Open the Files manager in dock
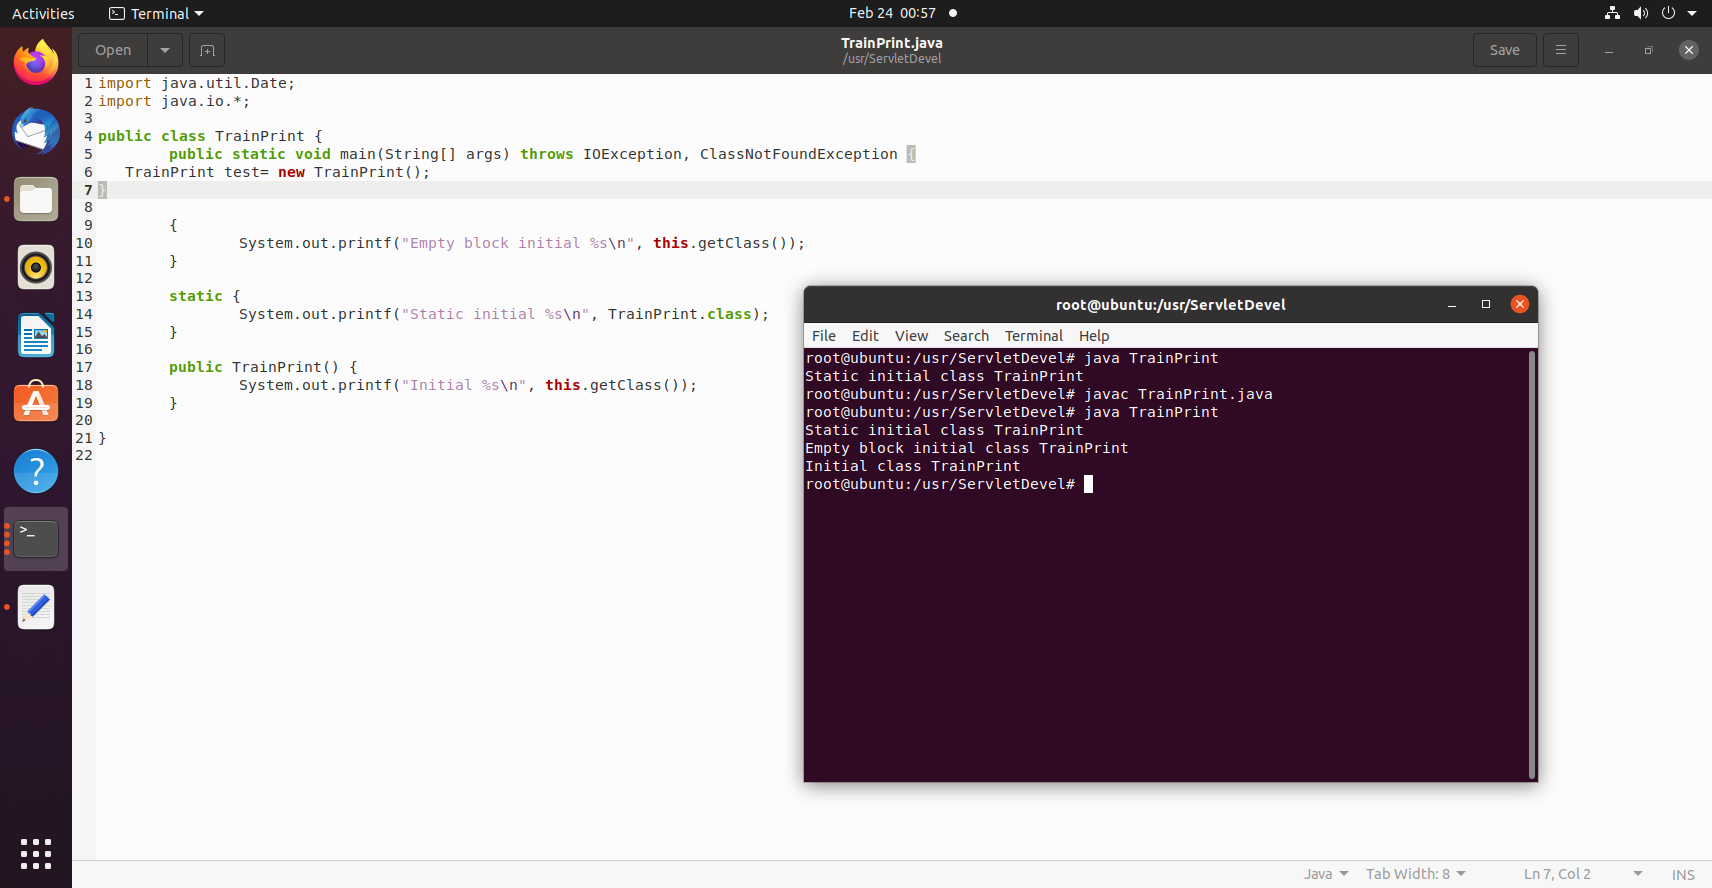1712x888 pixels. 36,199
